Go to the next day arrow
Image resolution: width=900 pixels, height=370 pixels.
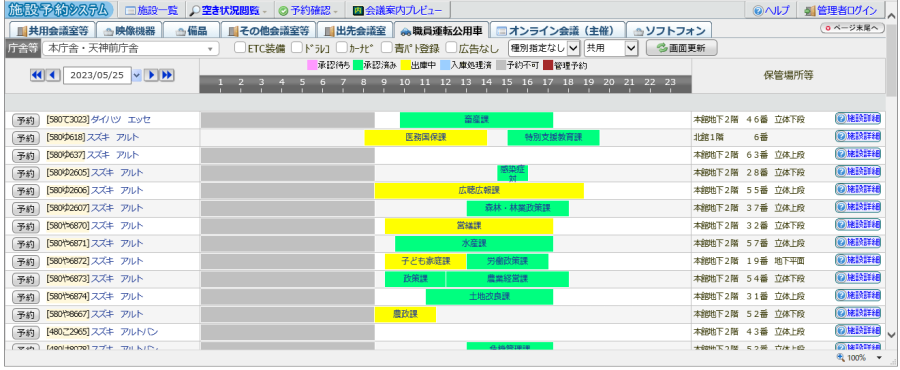pyautogui.click(x=151, y=75)
